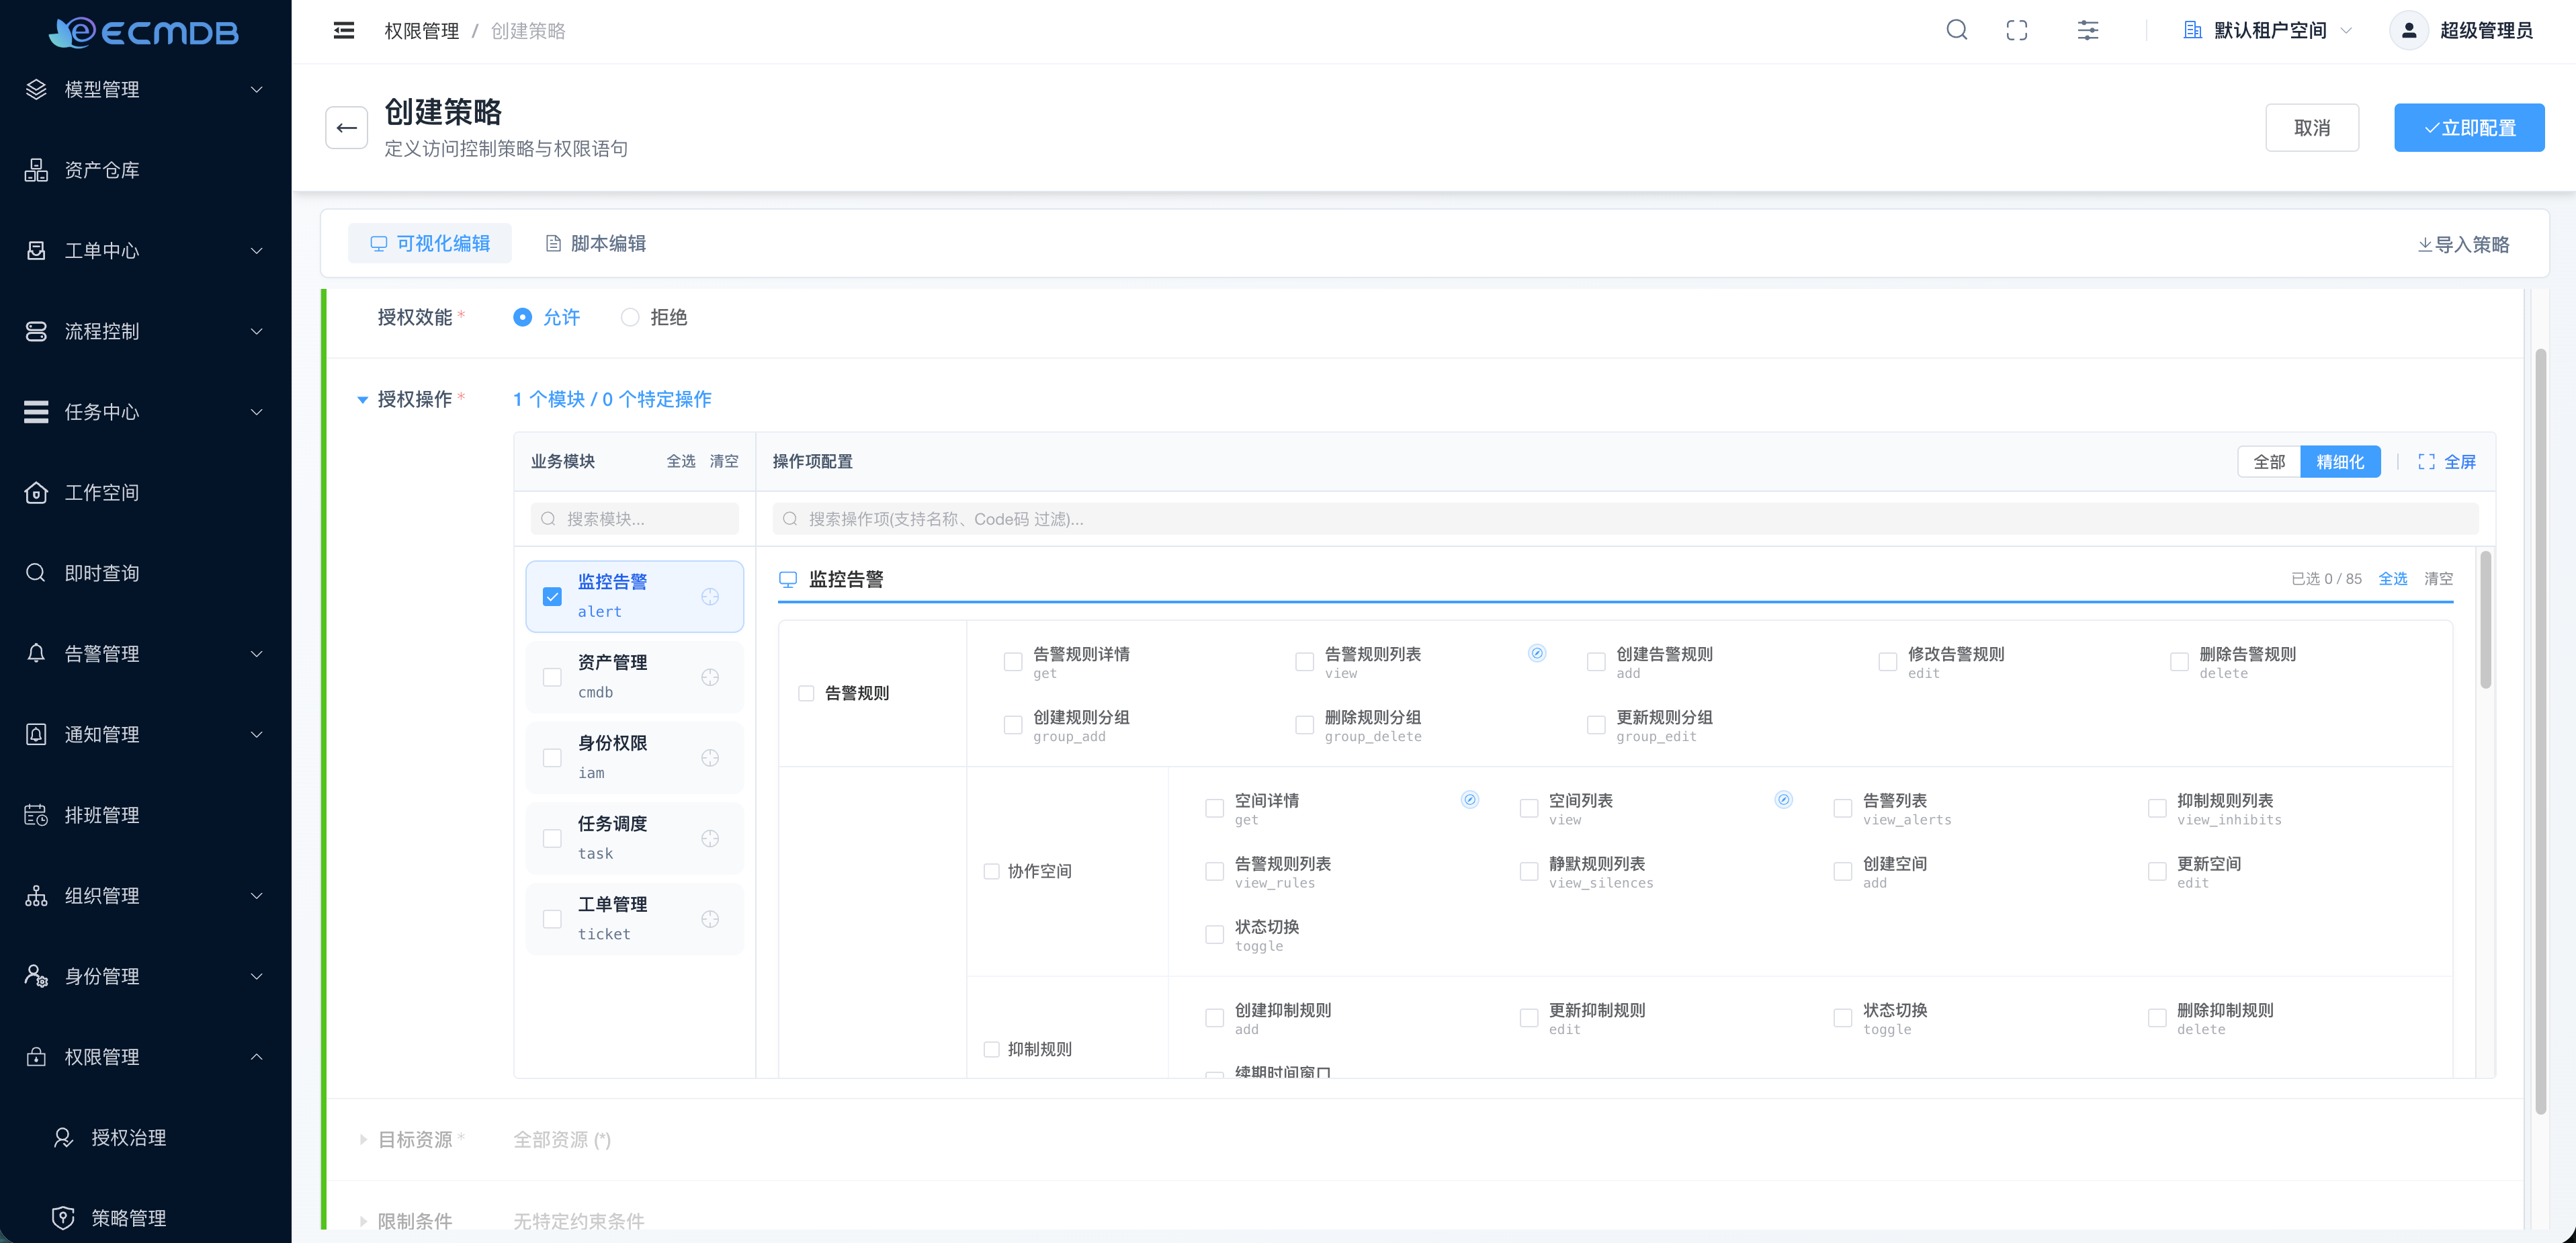Open 排班管理 in the sidebar
The height and width of the screenshot is (1243, 2576).
point(146,815)
